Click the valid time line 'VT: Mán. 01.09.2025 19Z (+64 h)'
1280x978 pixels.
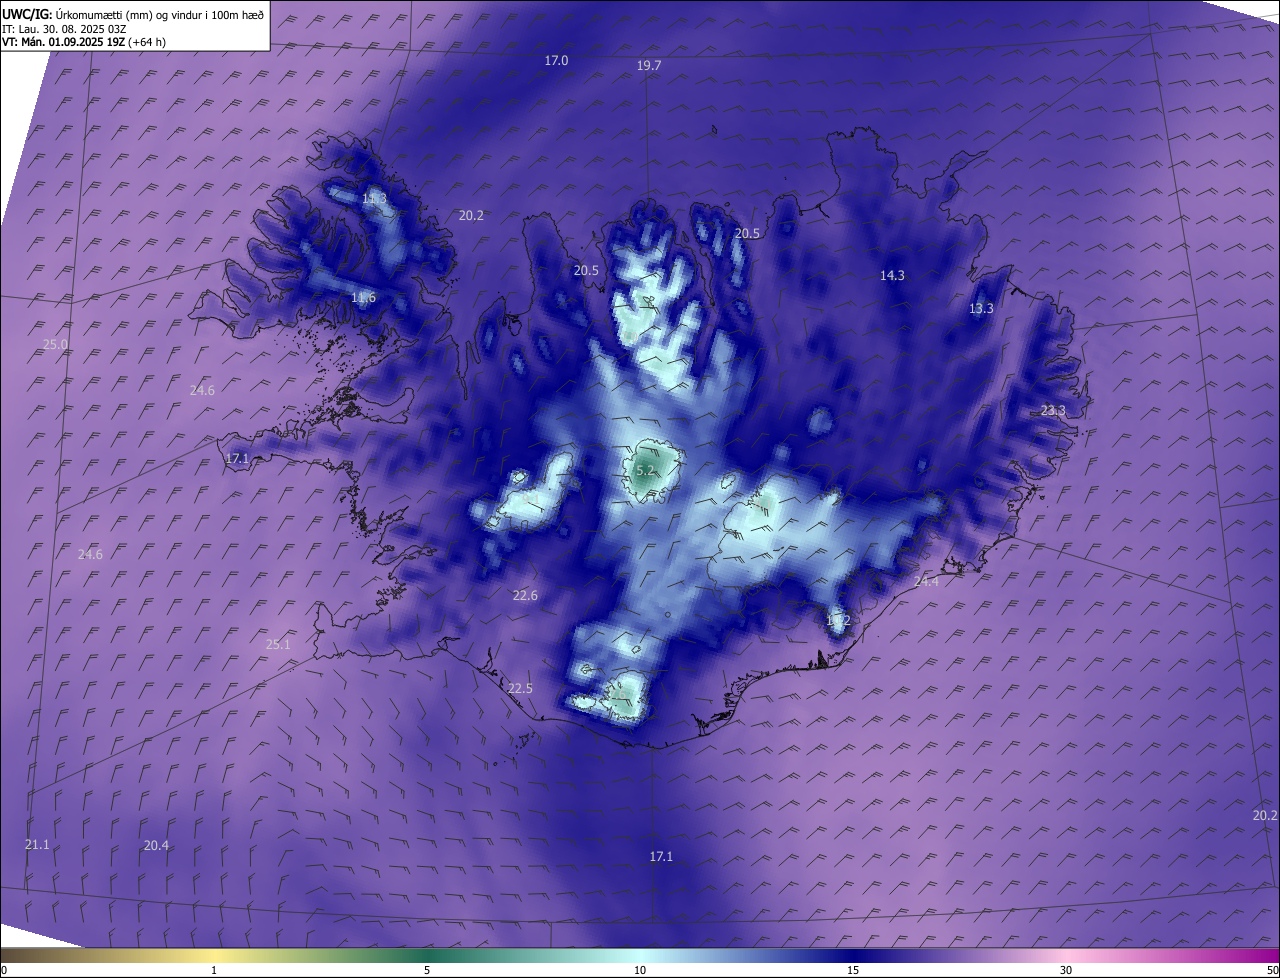coord(84,42)
